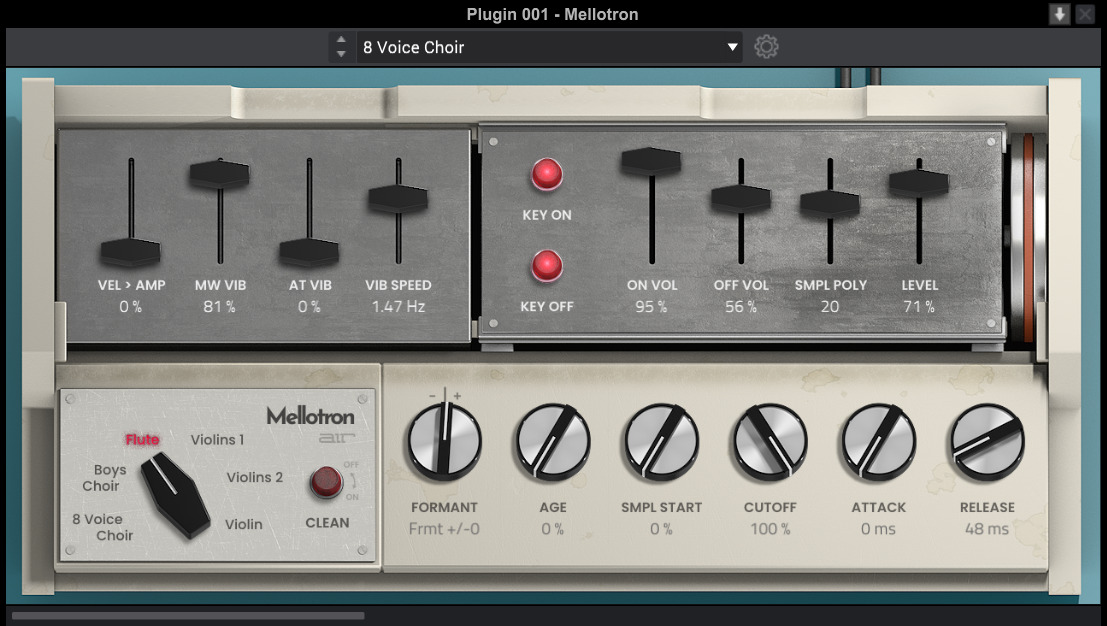Click the FORMANT knob
The image size is (1107, 626).
tap(445, 443)
